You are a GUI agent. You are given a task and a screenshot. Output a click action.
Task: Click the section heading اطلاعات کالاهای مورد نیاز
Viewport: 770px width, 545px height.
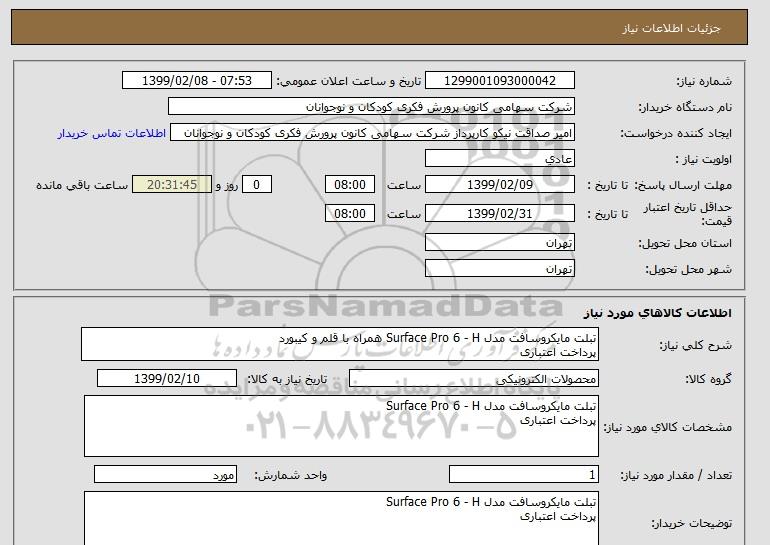click(x=658, y=313)
